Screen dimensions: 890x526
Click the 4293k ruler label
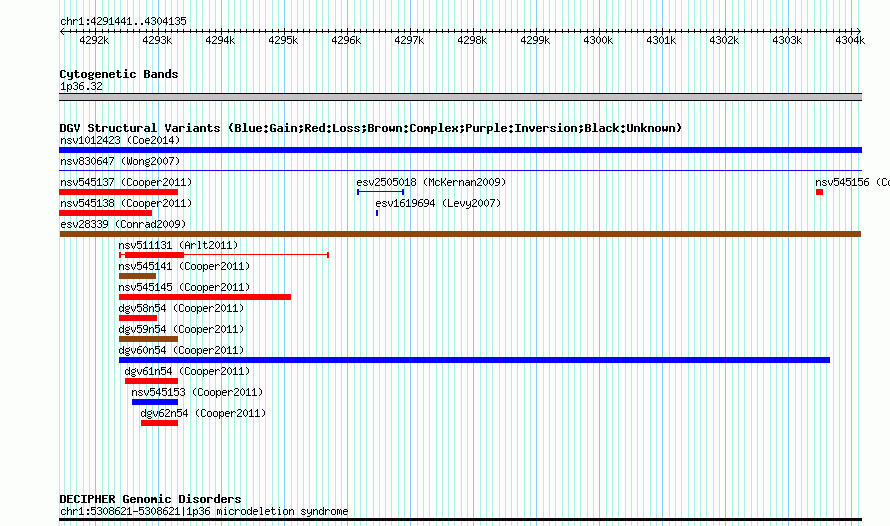pyautogui.click(x=157, y=40)
